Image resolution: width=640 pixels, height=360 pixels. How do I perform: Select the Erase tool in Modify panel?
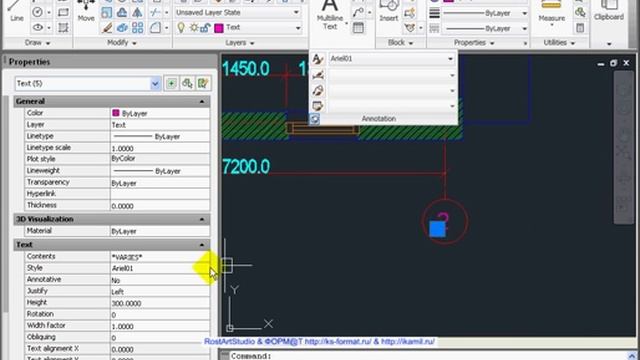(107, 28)
